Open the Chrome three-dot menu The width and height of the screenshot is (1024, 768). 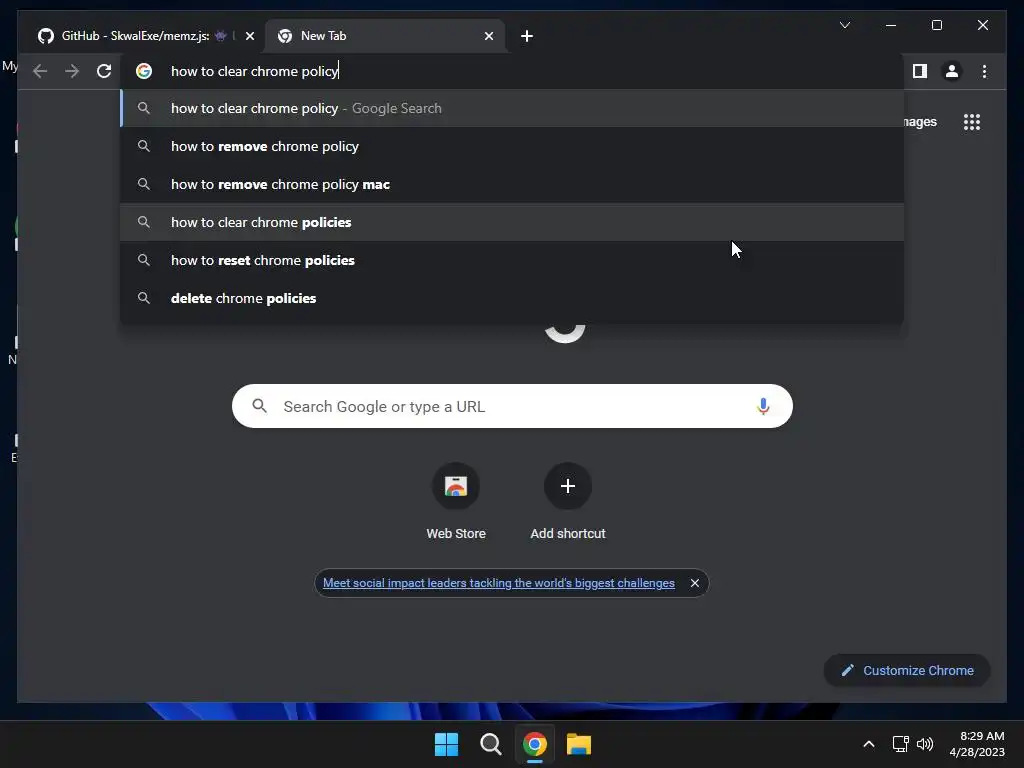984,71
